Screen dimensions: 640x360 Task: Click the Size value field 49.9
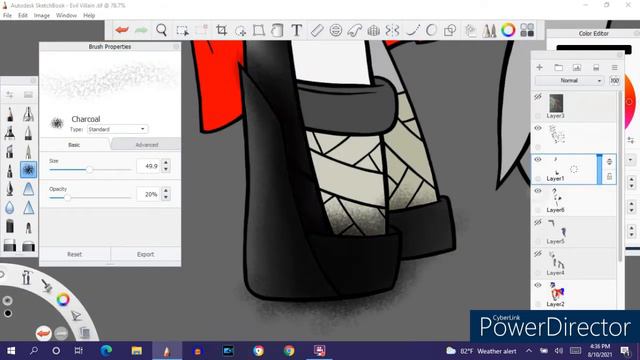tap(149, 166)
